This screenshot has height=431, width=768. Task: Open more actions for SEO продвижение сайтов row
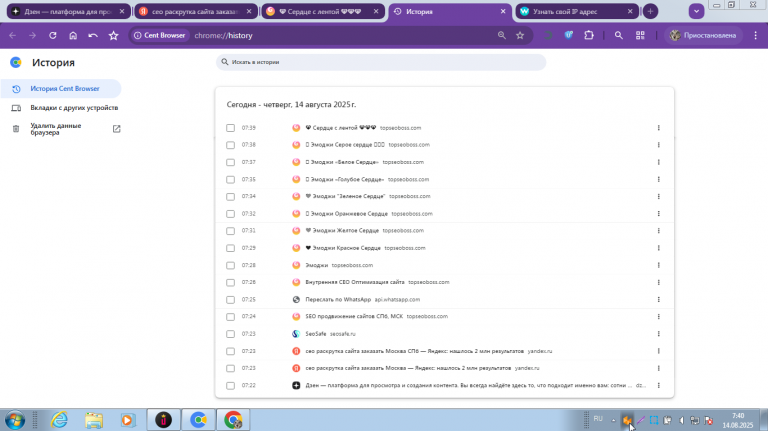coord(658,316)
